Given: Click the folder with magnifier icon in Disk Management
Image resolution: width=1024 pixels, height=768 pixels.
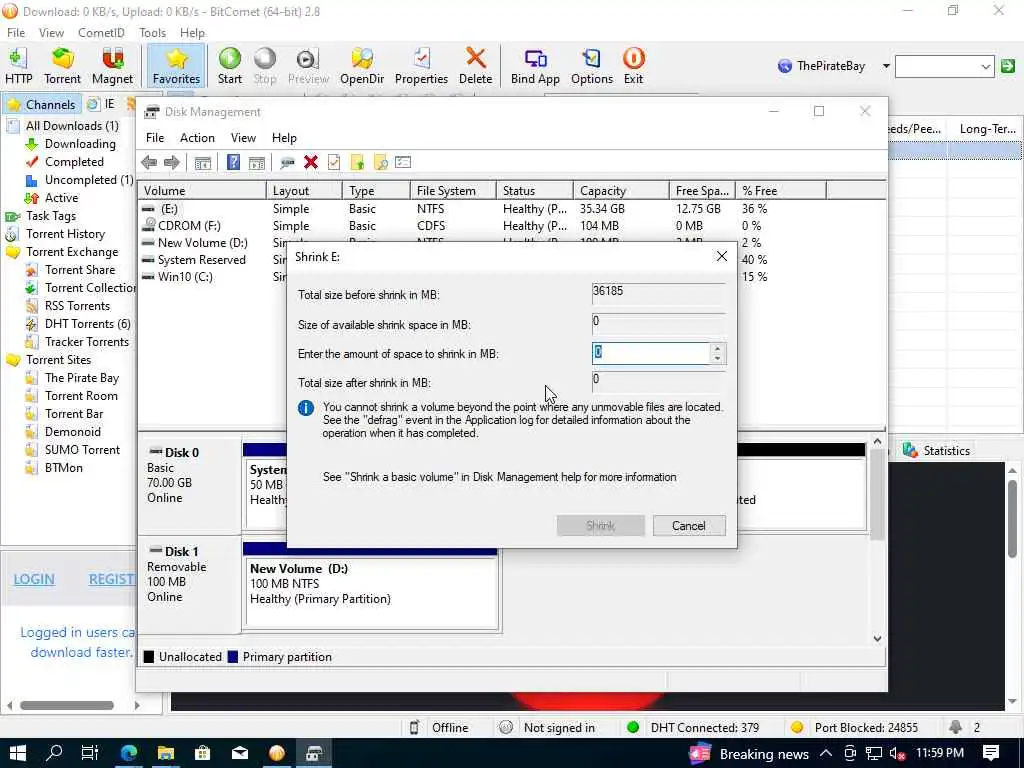Looking at the screenshot, I should tap(380, 163).
